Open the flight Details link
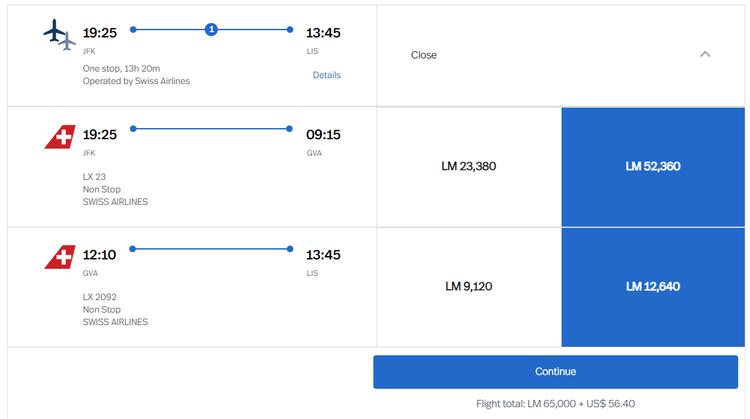 [x=326, y=75]
